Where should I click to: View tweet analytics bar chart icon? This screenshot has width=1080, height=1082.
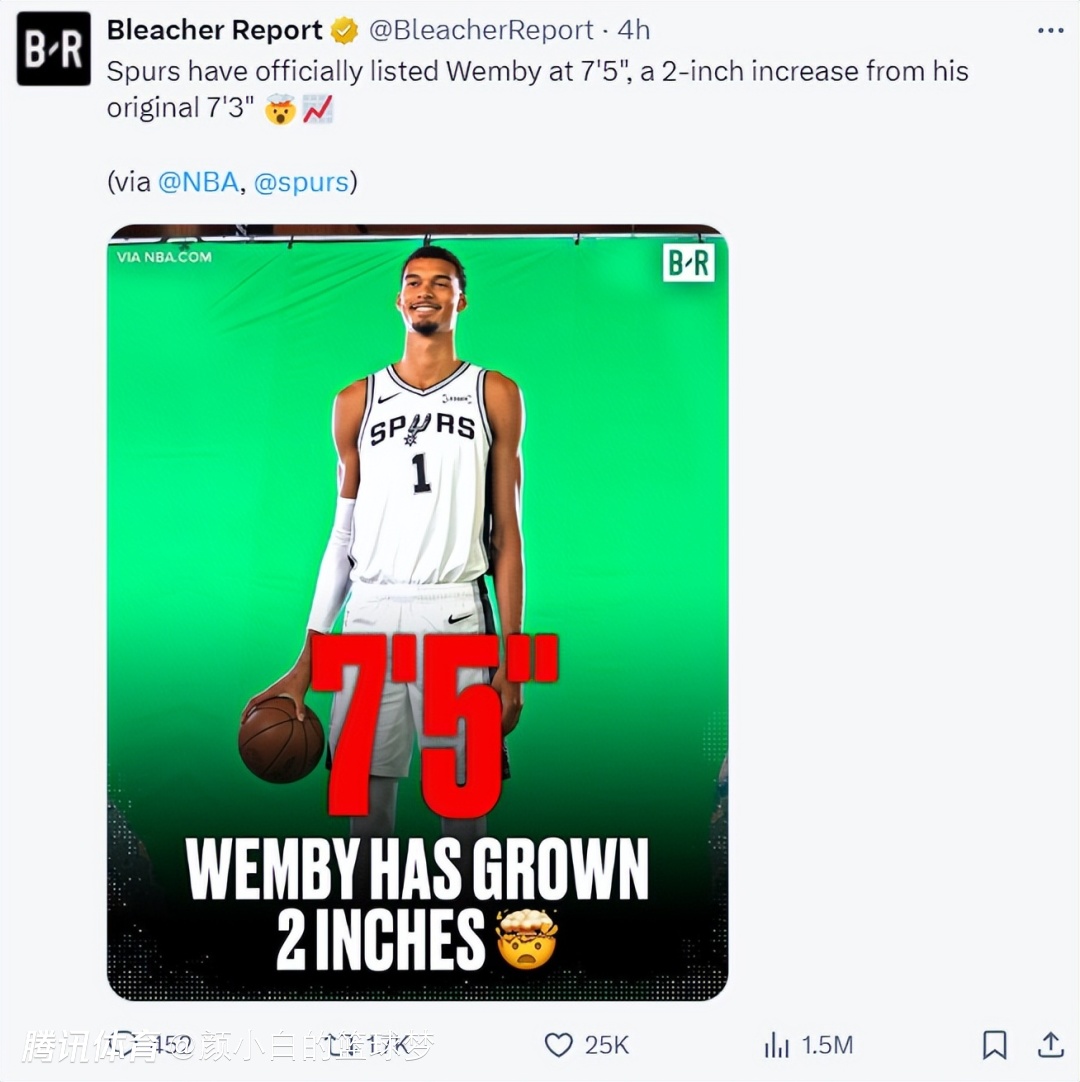click(776, 1045)
